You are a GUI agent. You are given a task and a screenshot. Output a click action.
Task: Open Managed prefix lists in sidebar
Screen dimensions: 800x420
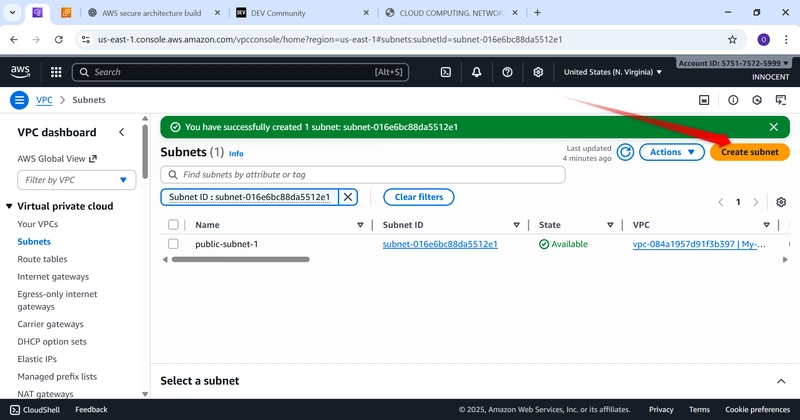[57, 377]
